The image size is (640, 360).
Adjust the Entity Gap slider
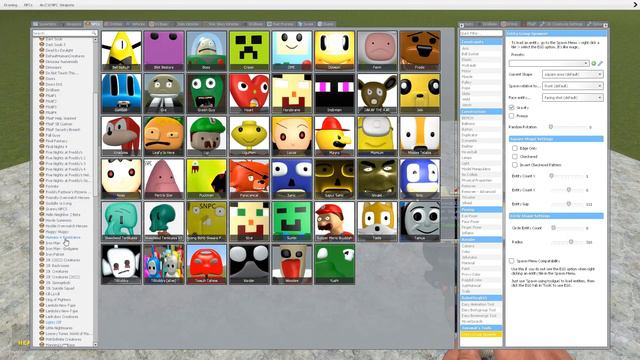[x=569, y=204]
